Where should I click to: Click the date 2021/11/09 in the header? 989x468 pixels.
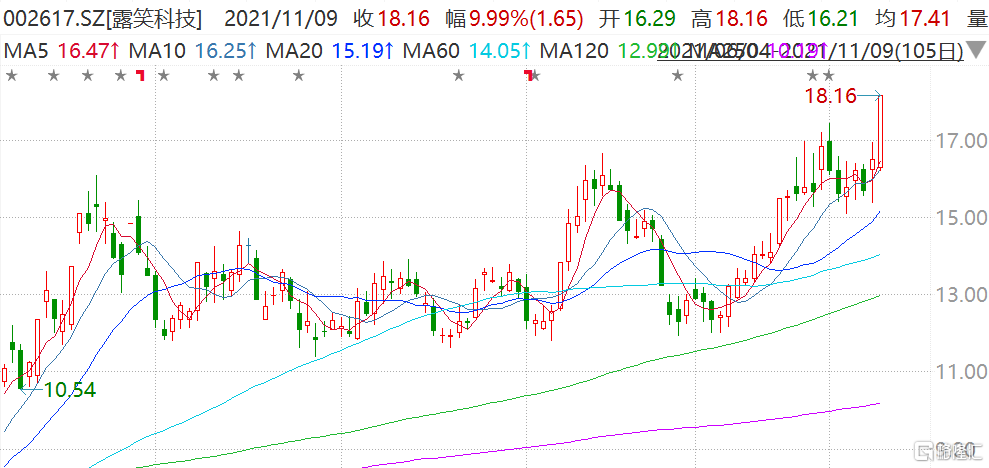tap(281, 19)
